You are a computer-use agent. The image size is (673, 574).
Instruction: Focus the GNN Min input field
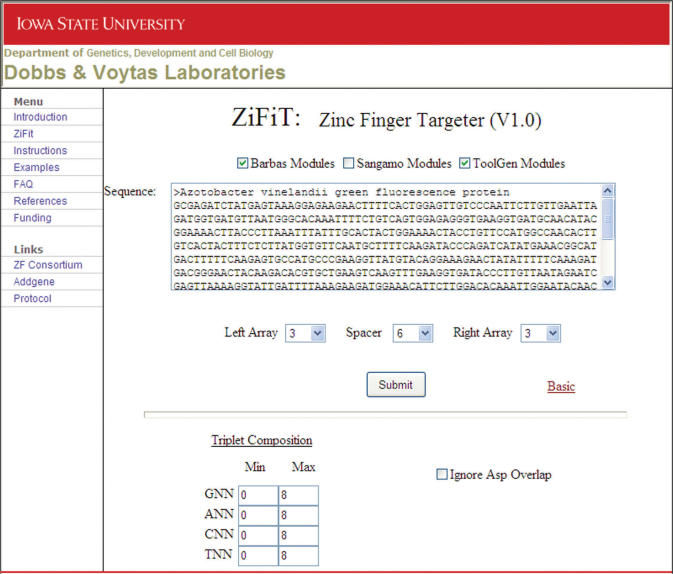pos(258,495)
